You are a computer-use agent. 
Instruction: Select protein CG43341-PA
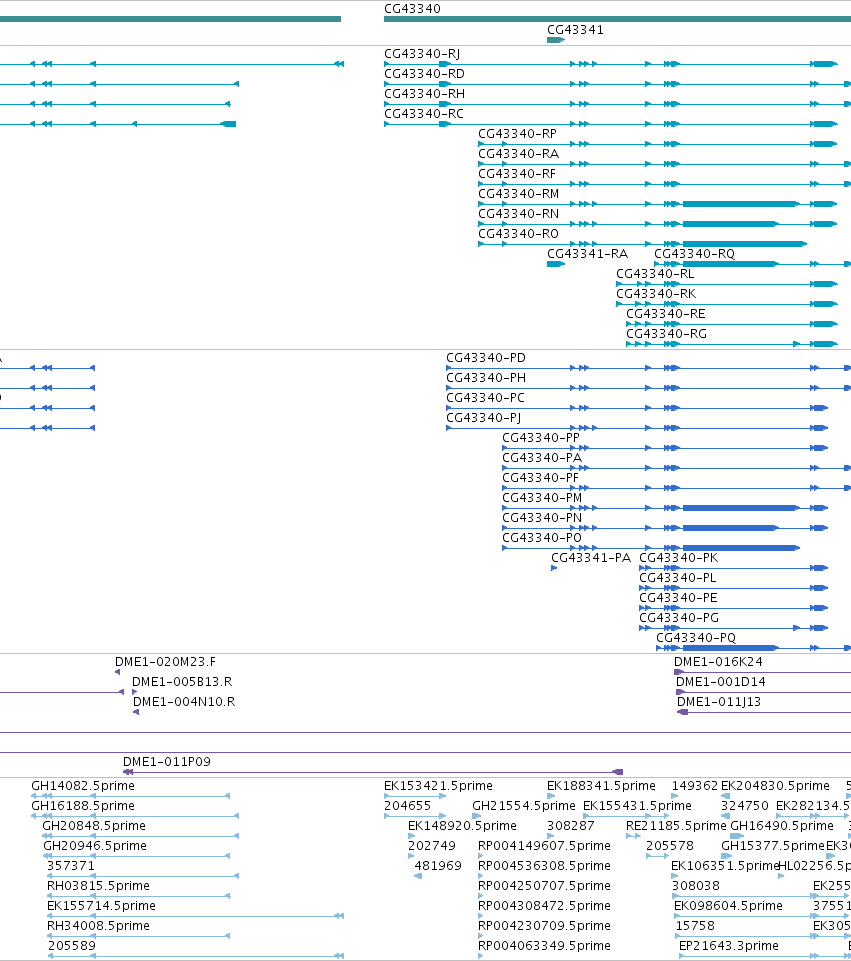point(591,558)
